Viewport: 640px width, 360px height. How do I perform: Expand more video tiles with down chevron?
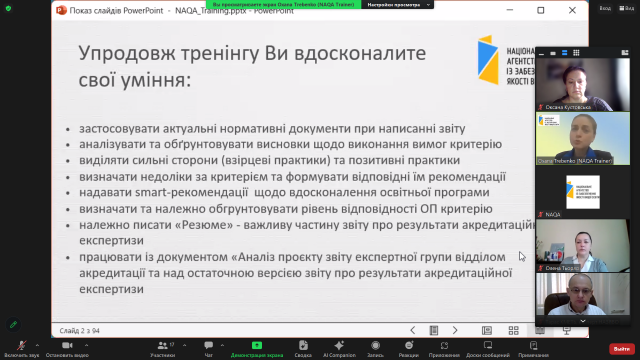pyautogui.click(x=583, y=321)
